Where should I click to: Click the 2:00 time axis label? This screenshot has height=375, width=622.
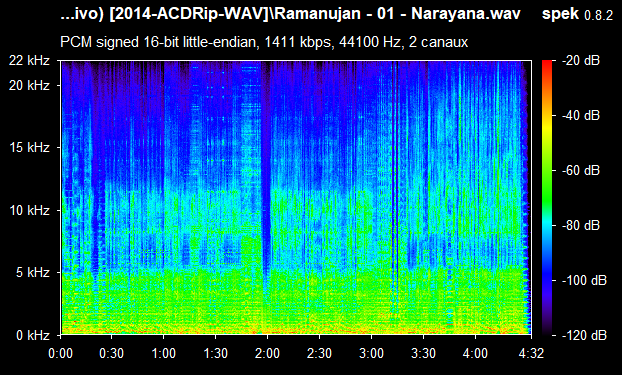click(267, 353)
